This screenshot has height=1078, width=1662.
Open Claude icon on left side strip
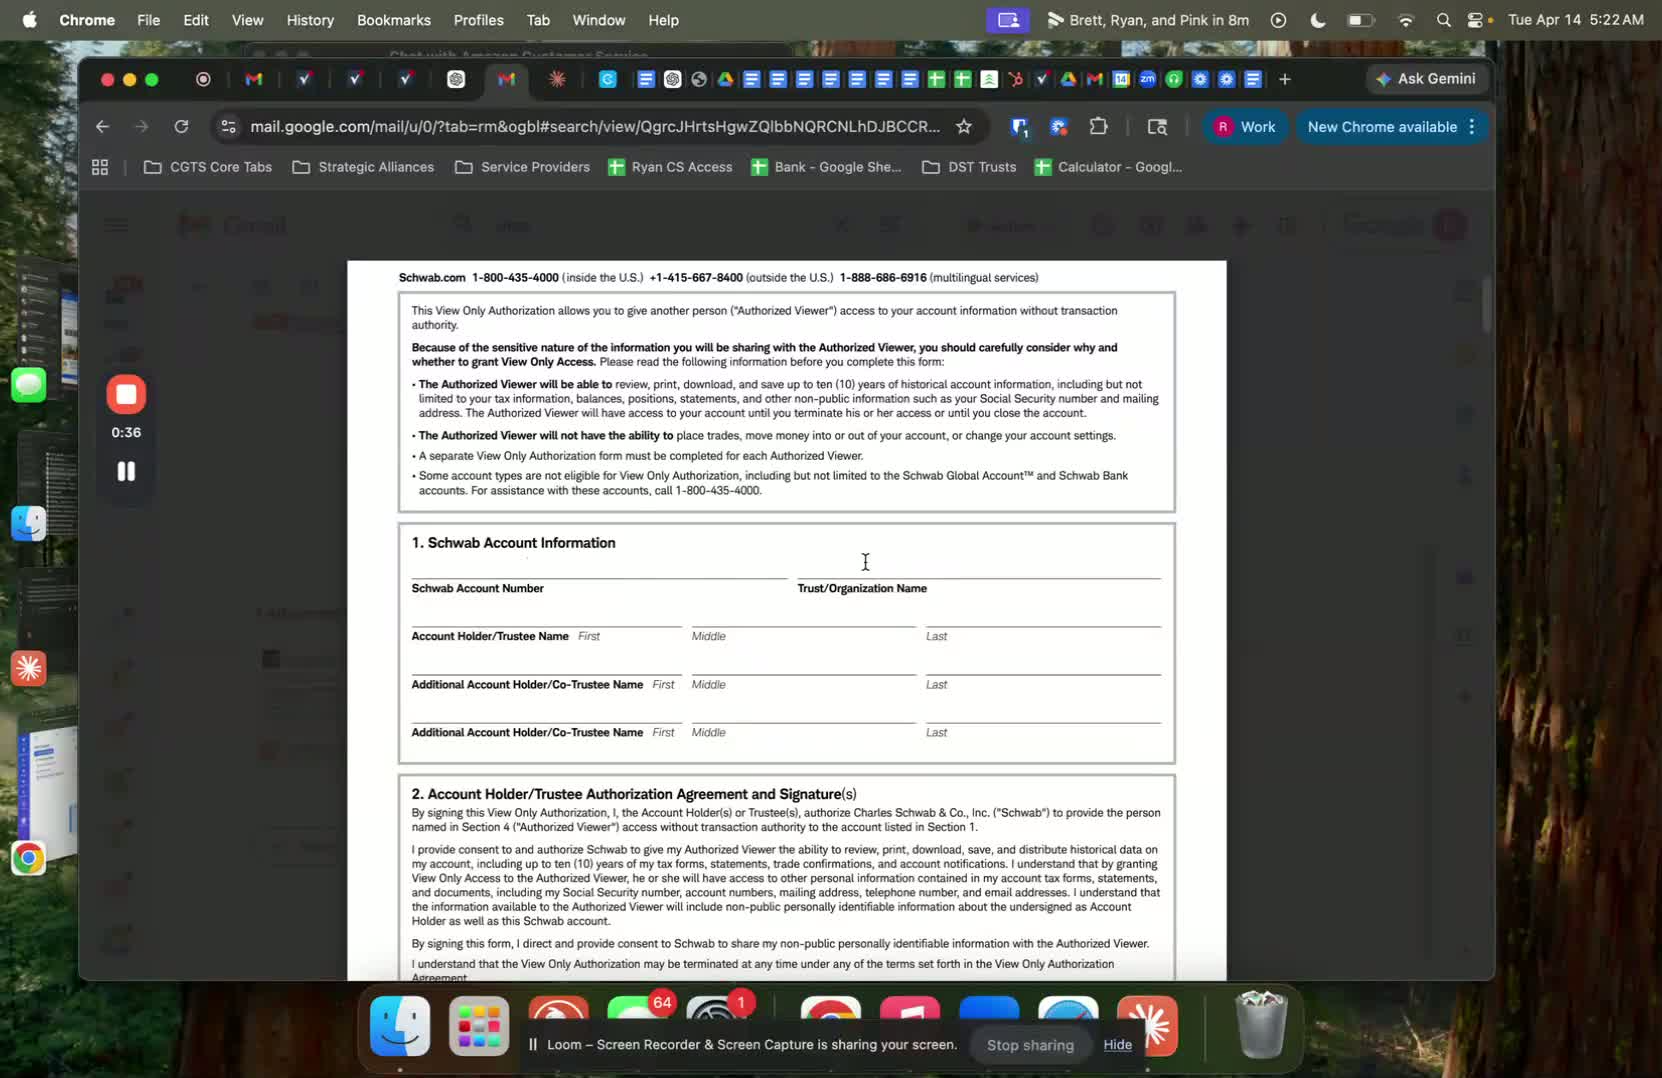(29, 668)
